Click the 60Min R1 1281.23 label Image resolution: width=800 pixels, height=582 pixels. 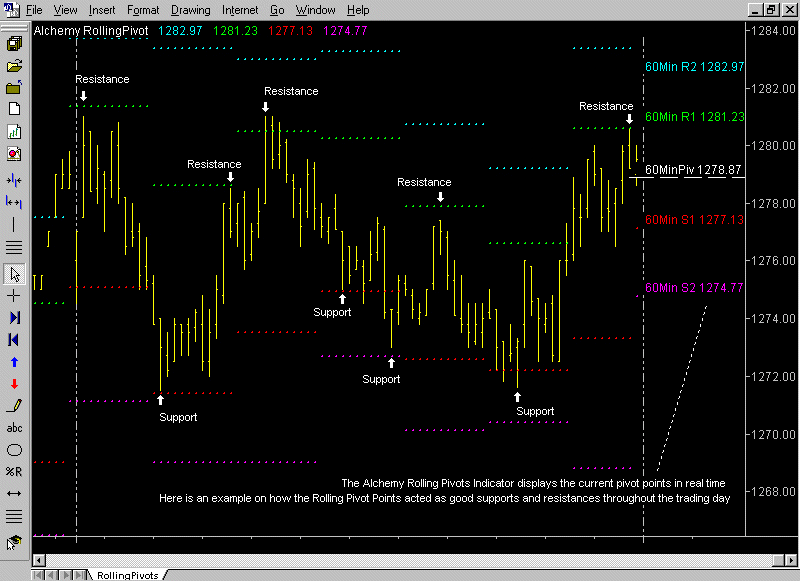tap(694, 117)
